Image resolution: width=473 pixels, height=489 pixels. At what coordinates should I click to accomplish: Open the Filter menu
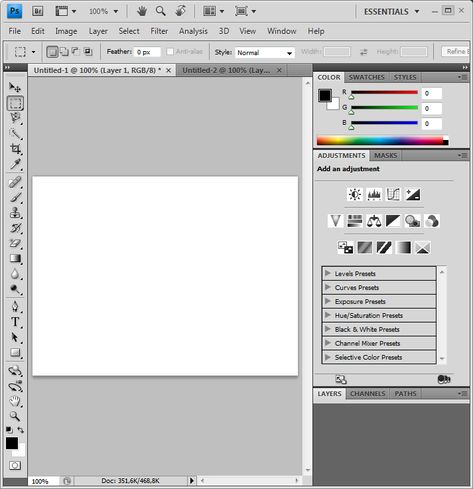click(x=159, y=31)
